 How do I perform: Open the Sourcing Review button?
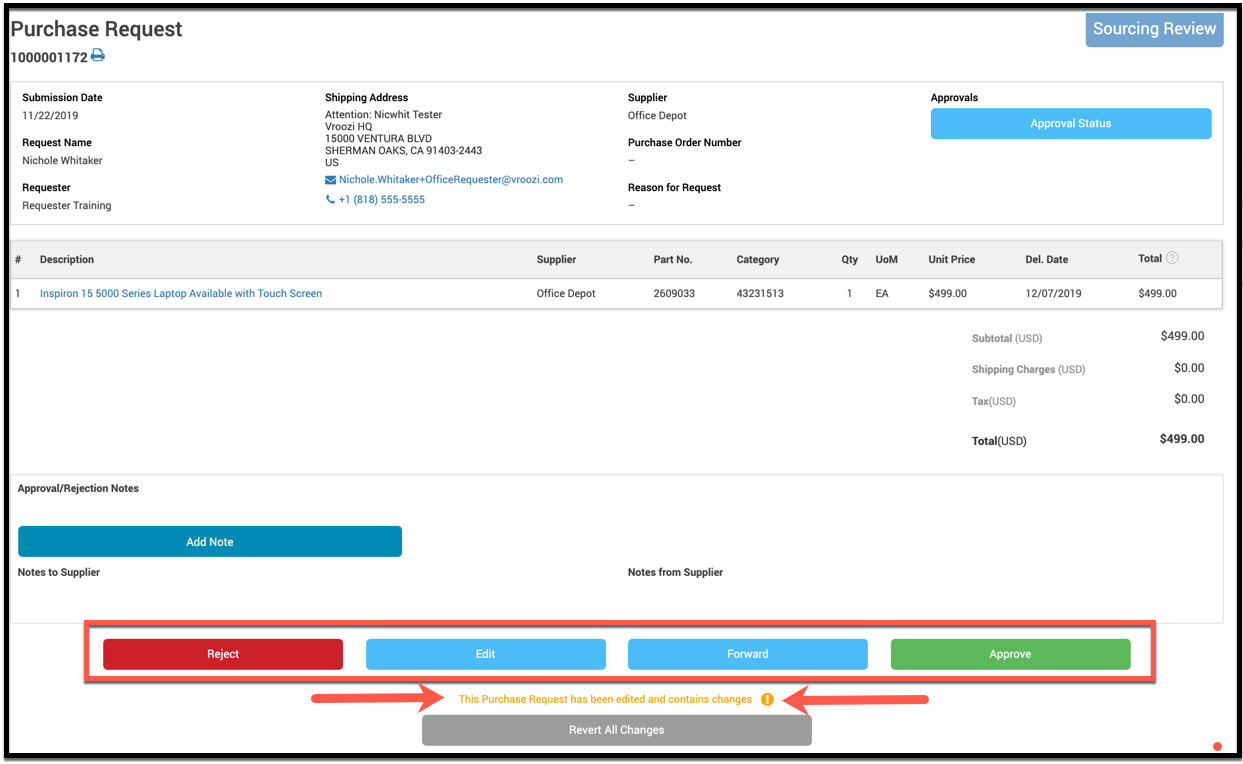(x=1154, y=29)
